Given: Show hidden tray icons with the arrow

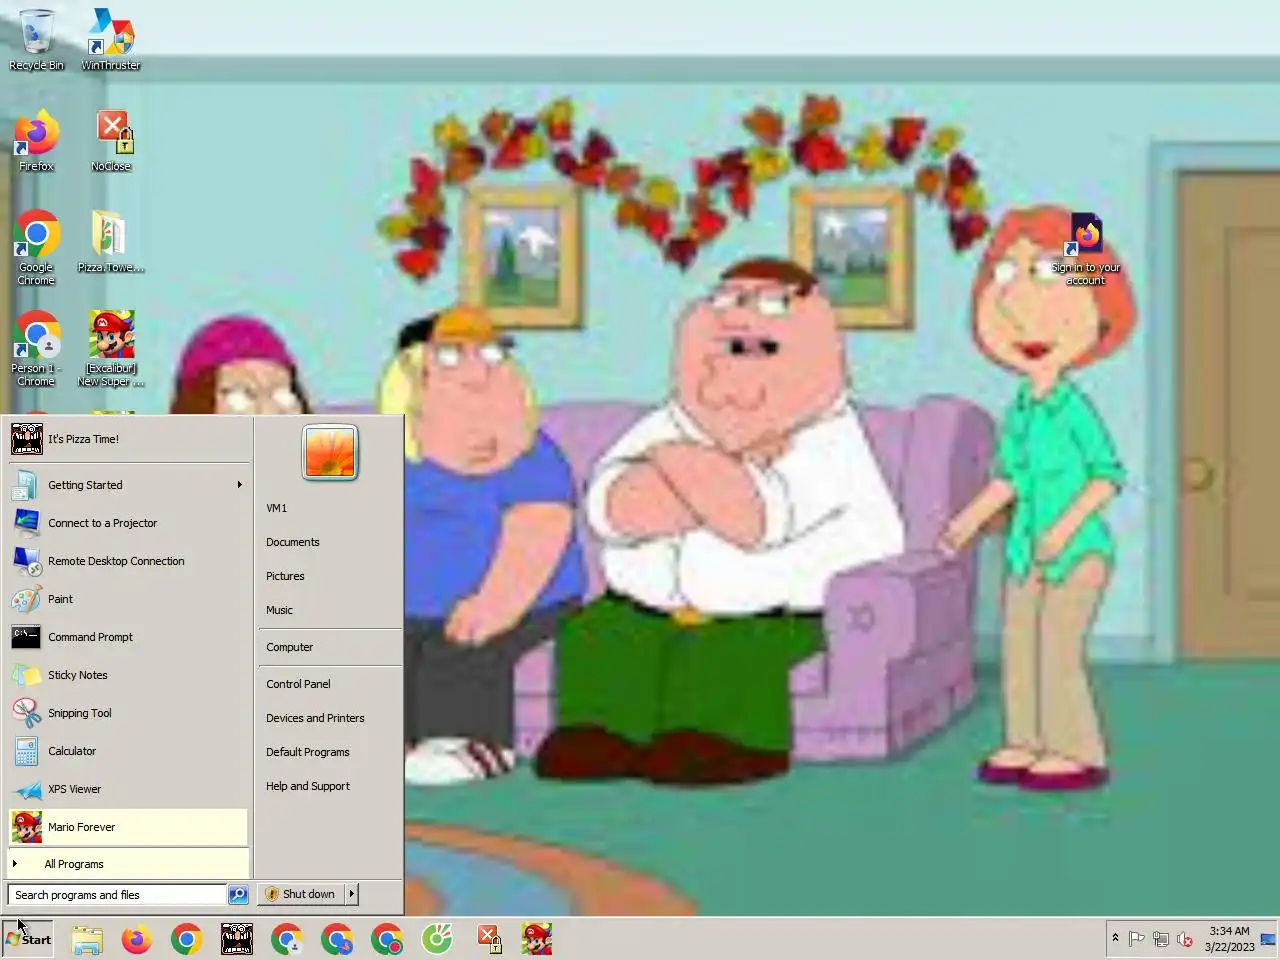Looking at the screenshot, I should click(x=1115, y=938).
